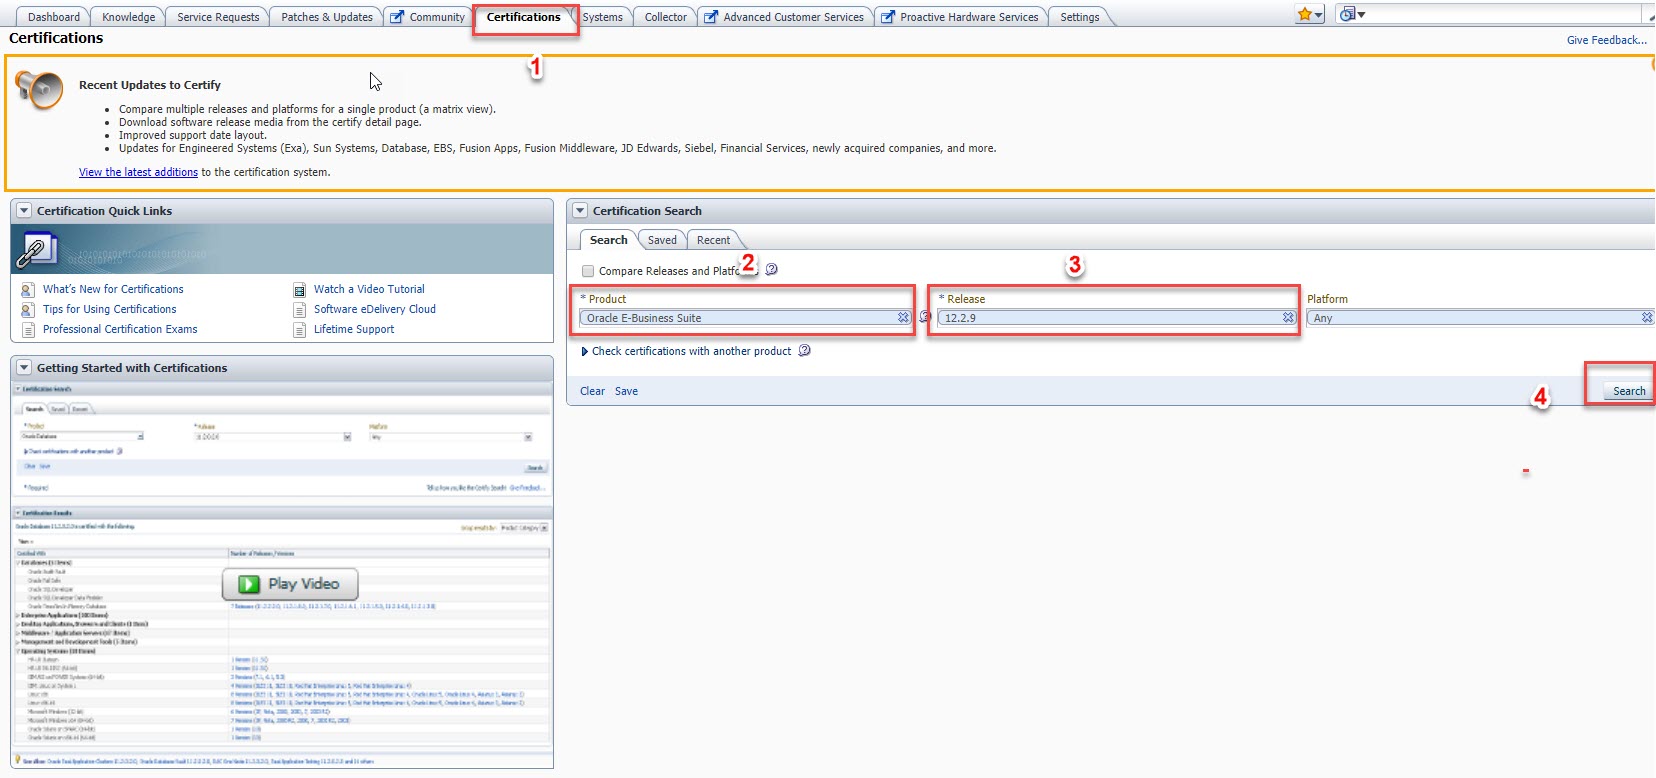Click document icon beside Software eDelivery Cloud
Screen dimensions: 1656x778
pos(299,310)
